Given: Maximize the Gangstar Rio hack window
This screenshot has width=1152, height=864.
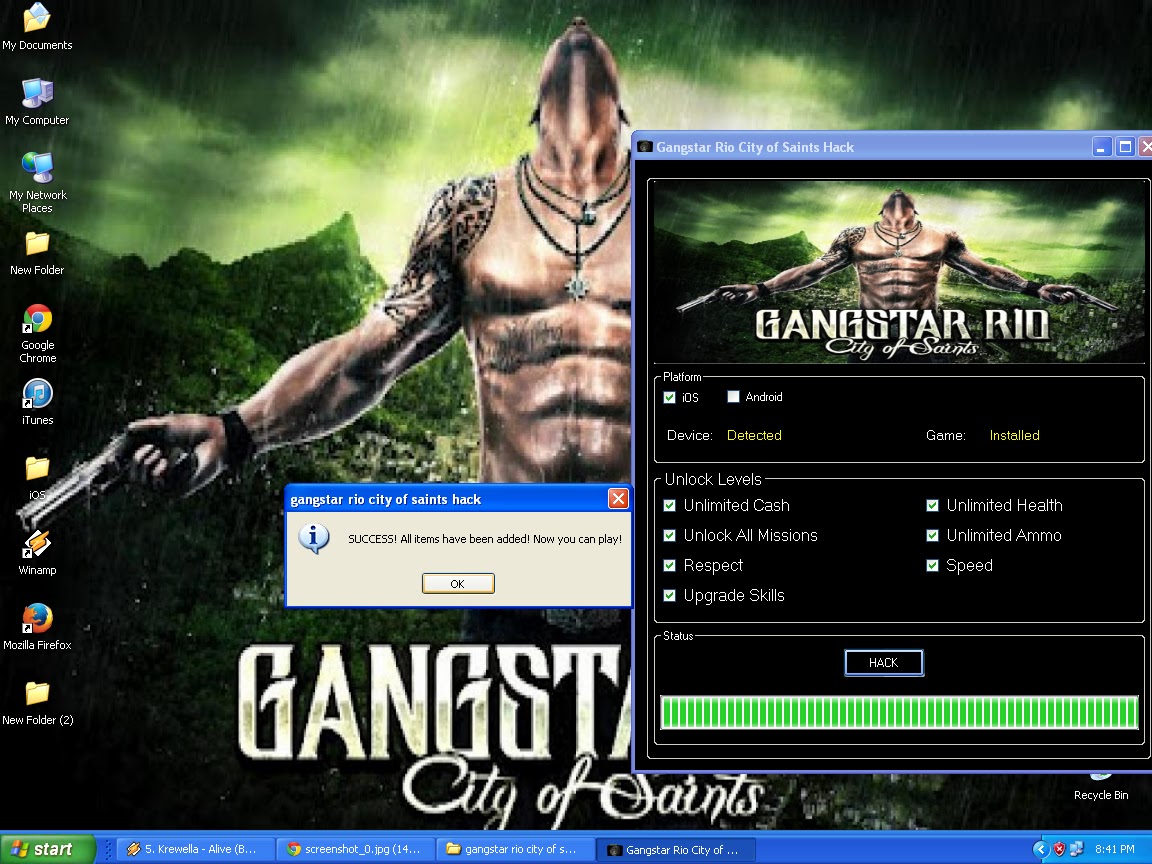Looking at the screenshot, I should pyautogui.click(x=1125, y=147).
